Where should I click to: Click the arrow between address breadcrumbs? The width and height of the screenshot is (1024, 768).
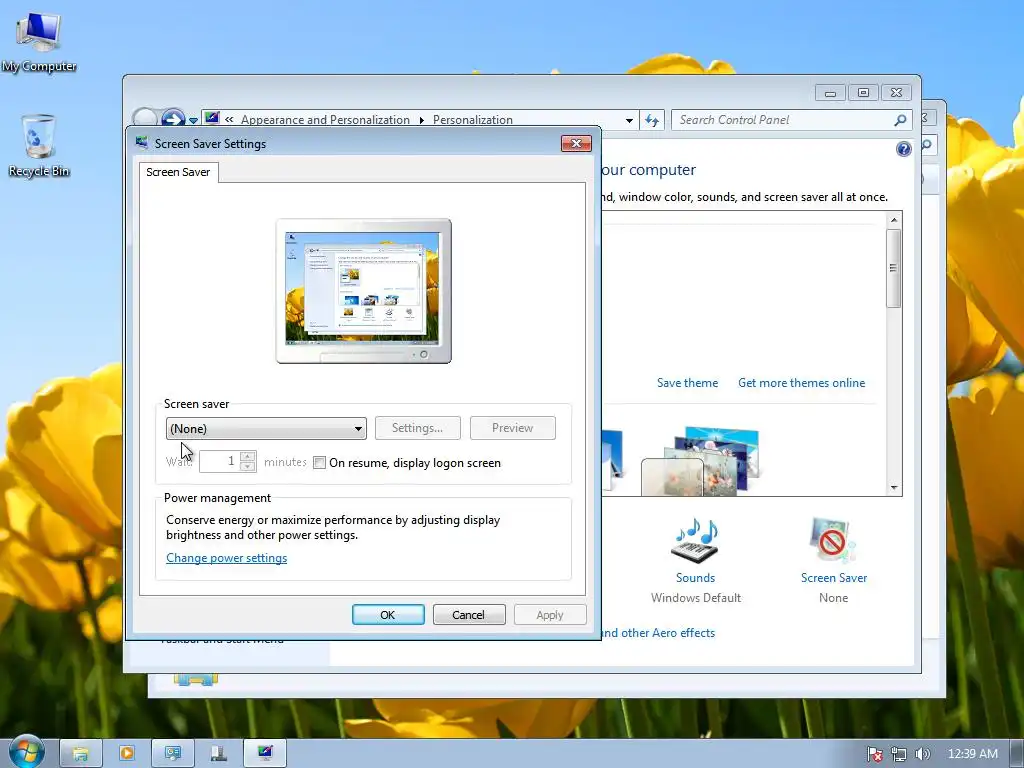point(421,120)
